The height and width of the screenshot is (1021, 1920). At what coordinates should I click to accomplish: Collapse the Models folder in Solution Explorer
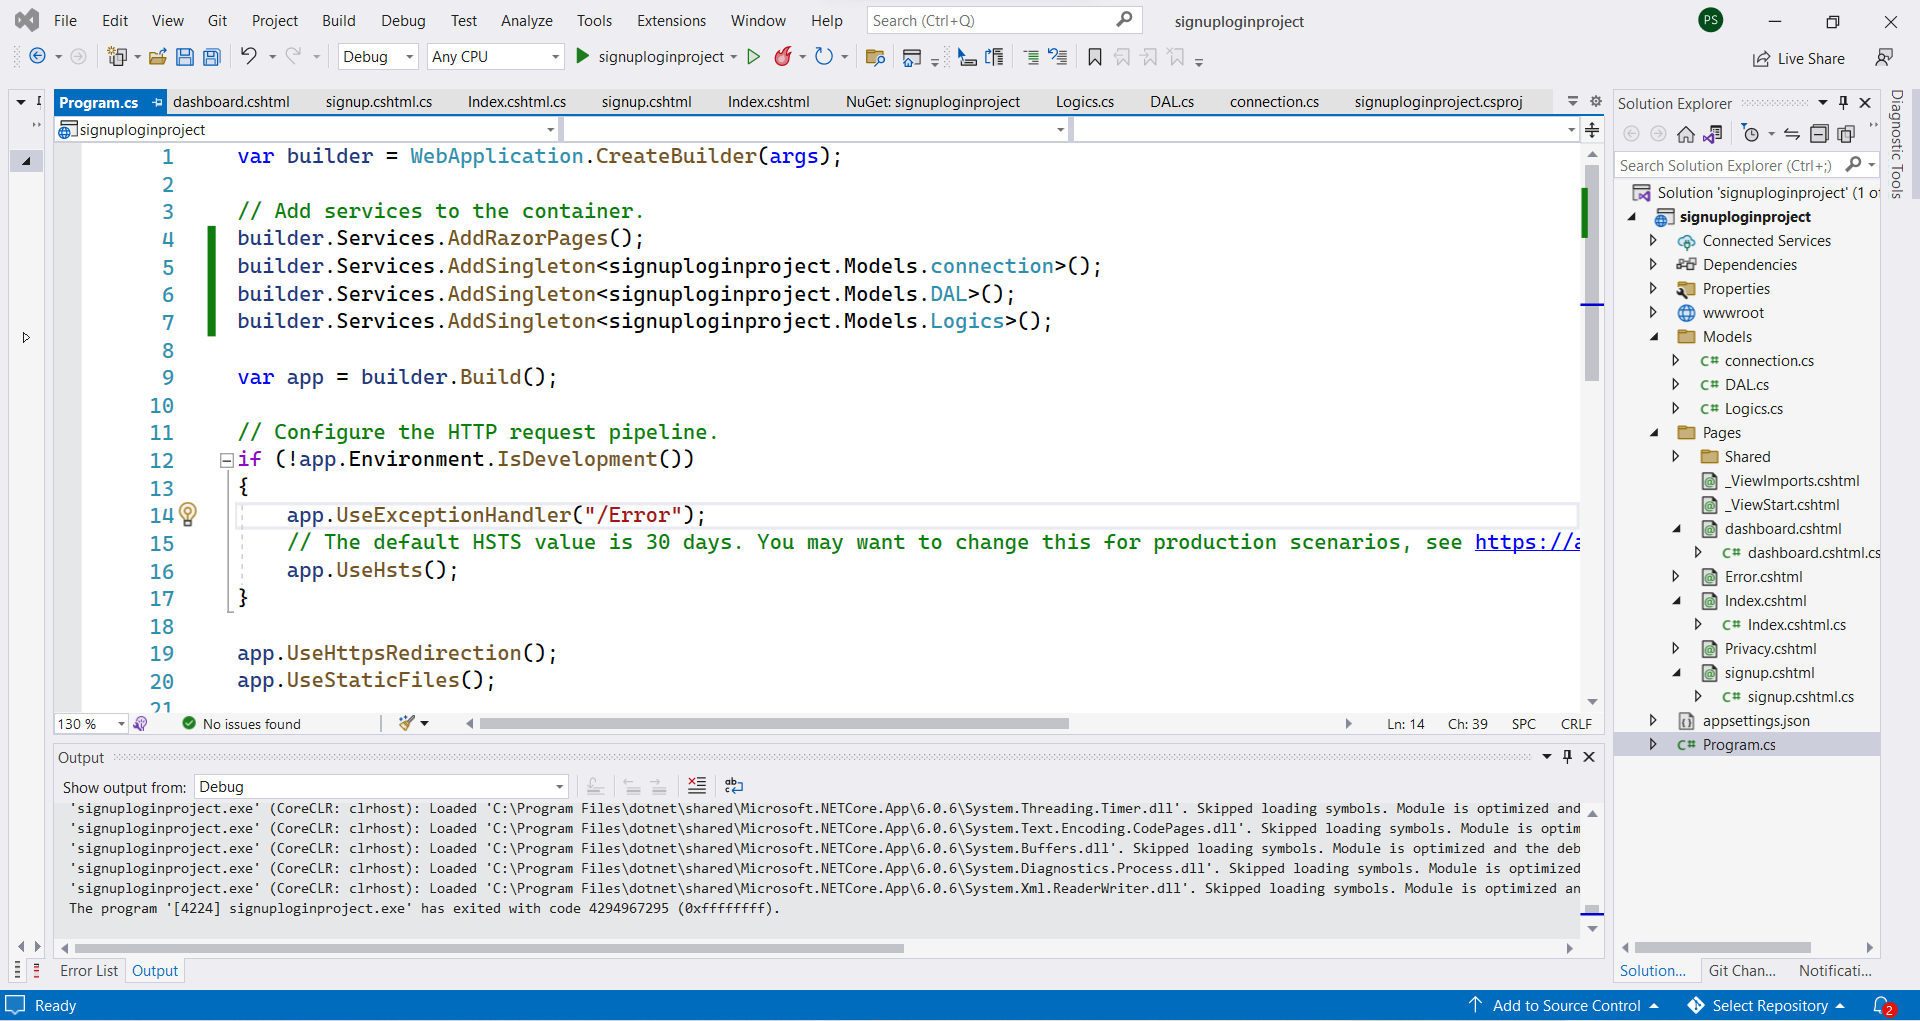tap(1655, 337)
